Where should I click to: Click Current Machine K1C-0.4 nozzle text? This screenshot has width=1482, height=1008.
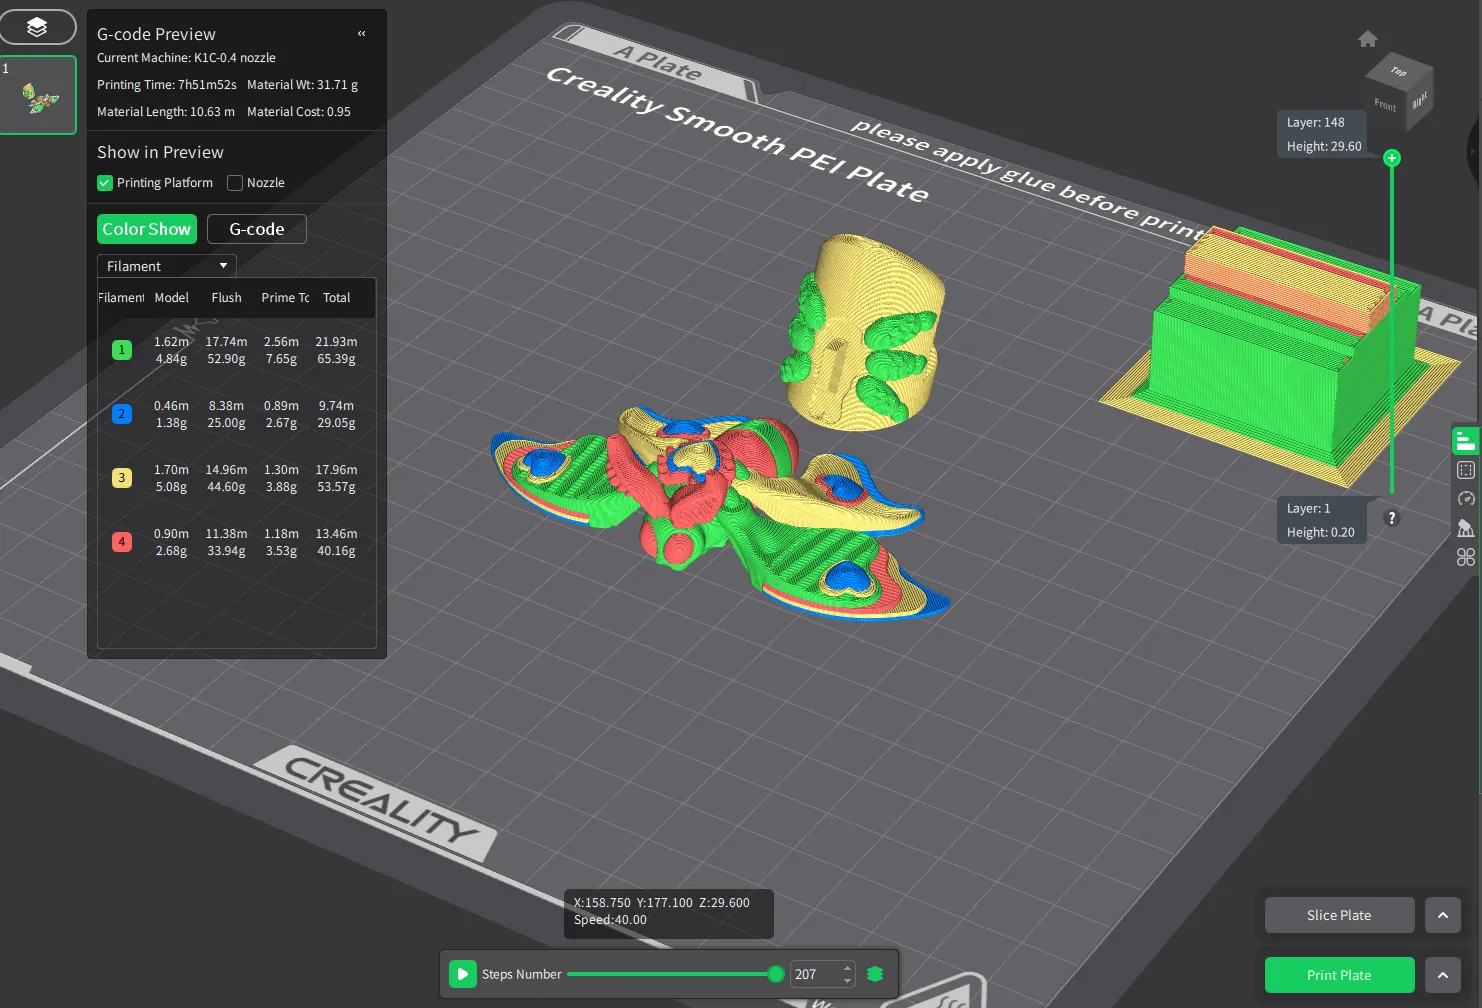click(x=186, y=58)
